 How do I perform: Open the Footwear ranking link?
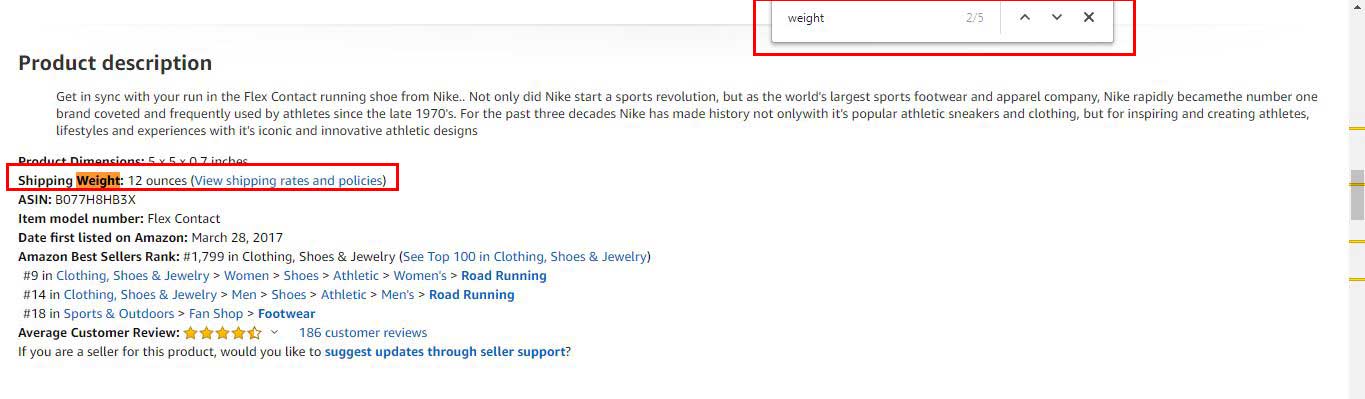click(x=287, y=314)
